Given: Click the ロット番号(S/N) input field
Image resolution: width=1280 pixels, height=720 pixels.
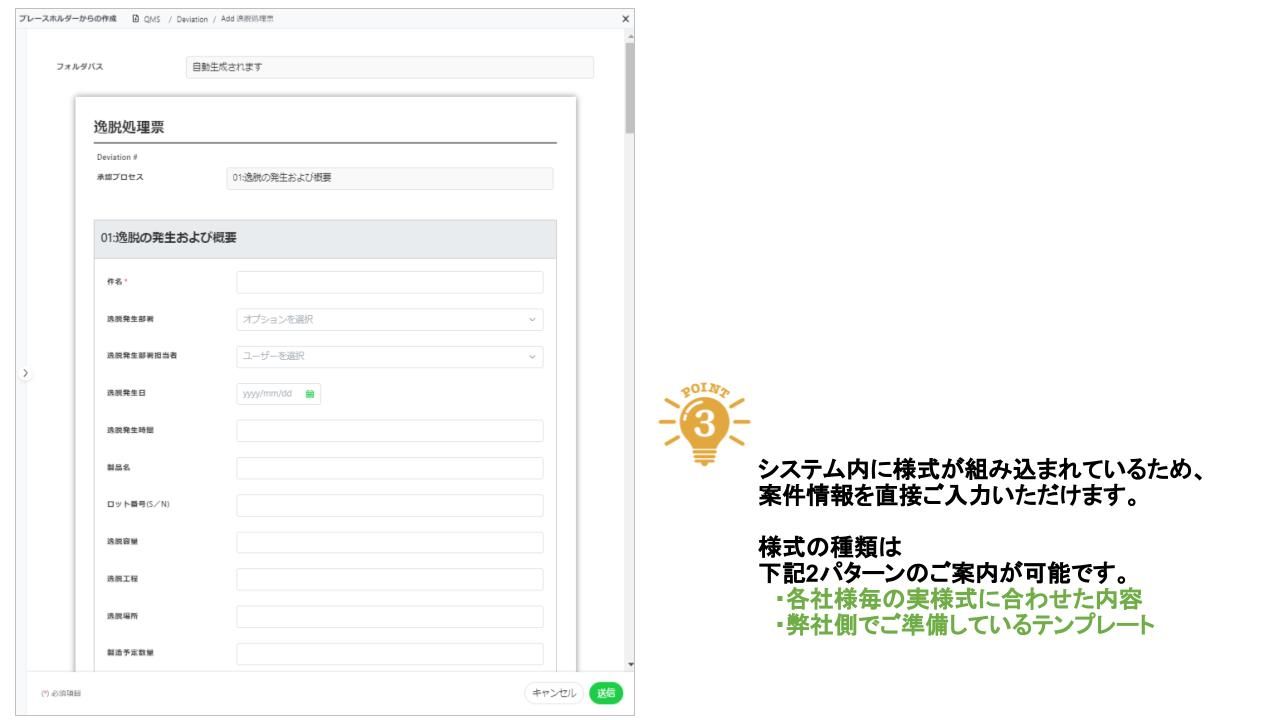Looking at the screenshot, I should (x=389, y=505).
